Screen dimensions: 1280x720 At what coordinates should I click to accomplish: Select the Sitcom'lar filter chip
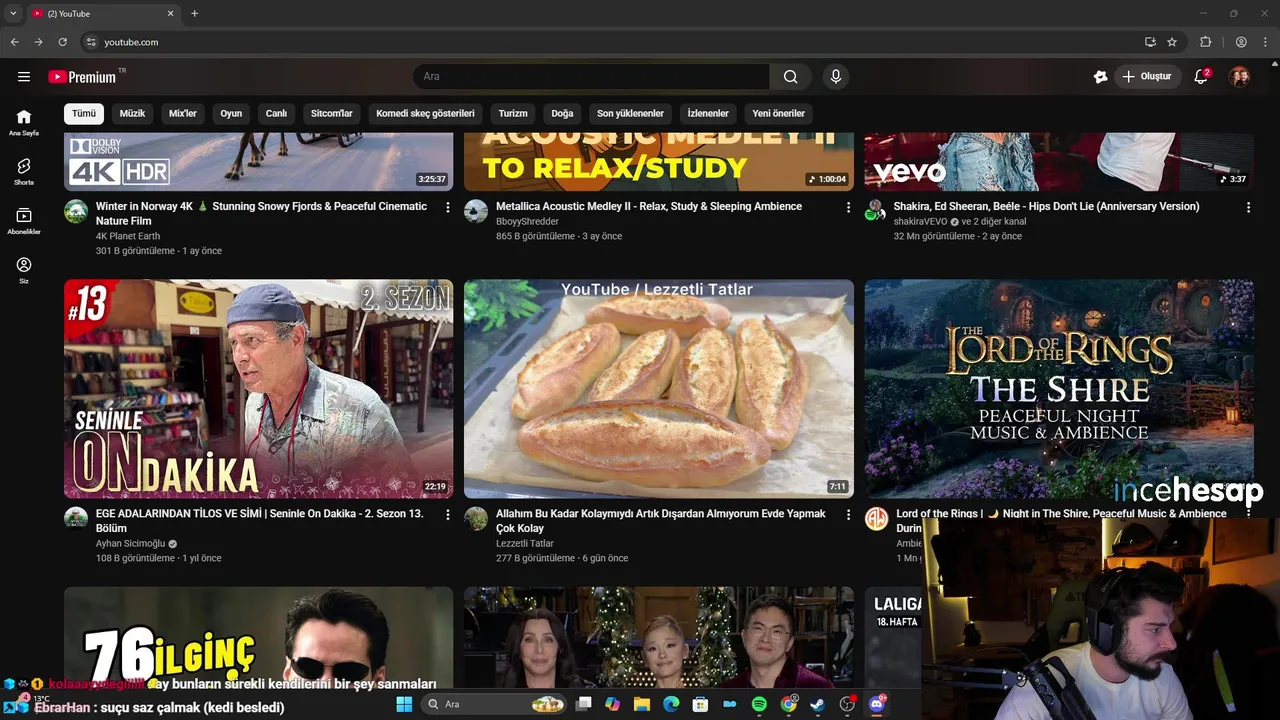(332, 113)
